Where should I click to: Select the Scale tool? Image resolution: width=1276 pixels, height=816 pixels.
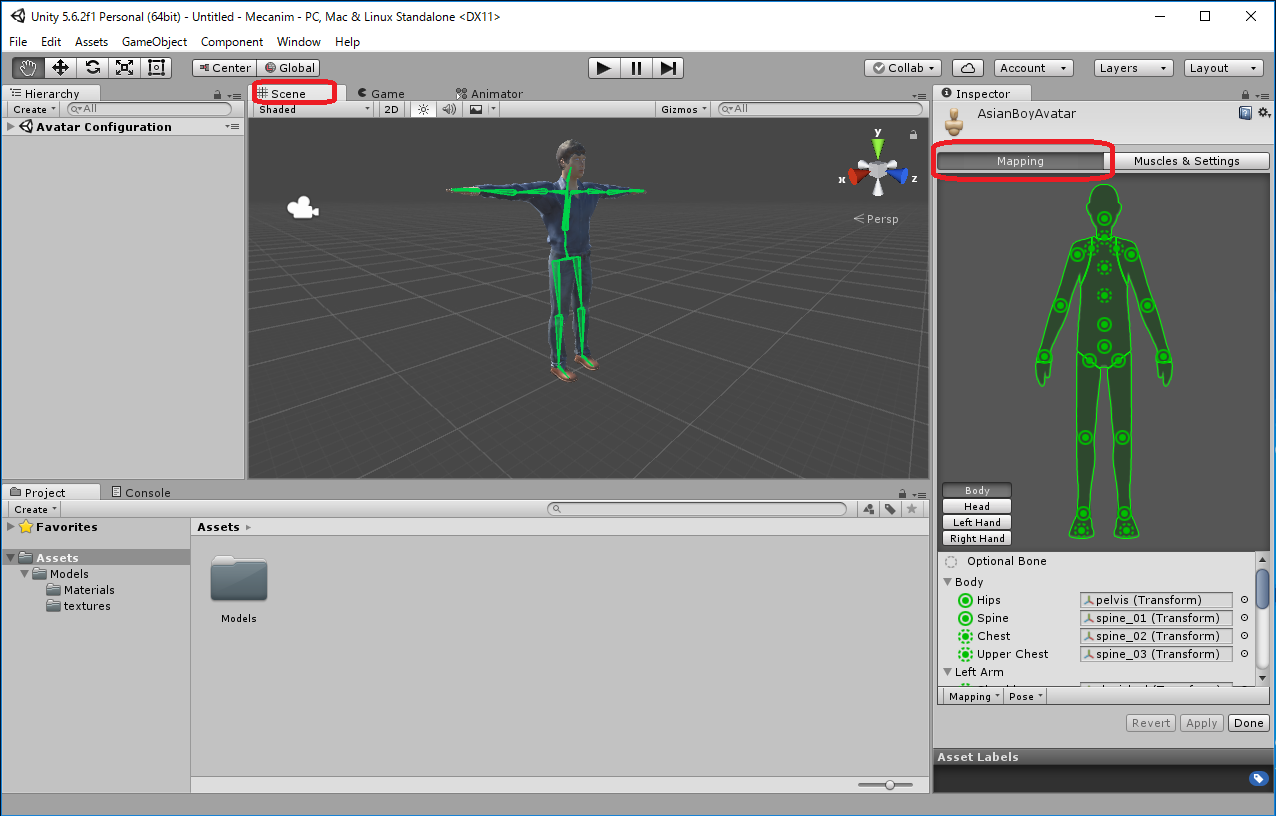tap(124, 68)
